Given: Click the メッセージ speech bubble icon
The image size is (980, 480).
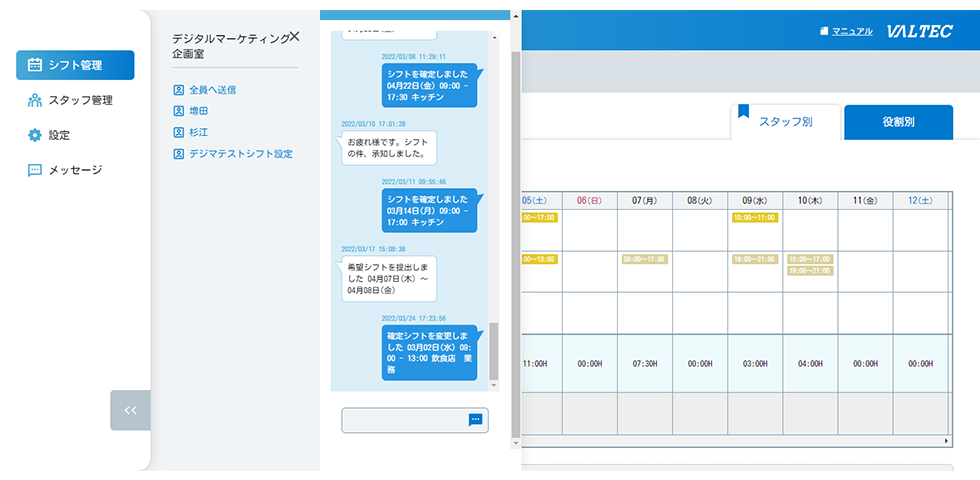Looking at the screenshot, I should (x=35, y=170).
